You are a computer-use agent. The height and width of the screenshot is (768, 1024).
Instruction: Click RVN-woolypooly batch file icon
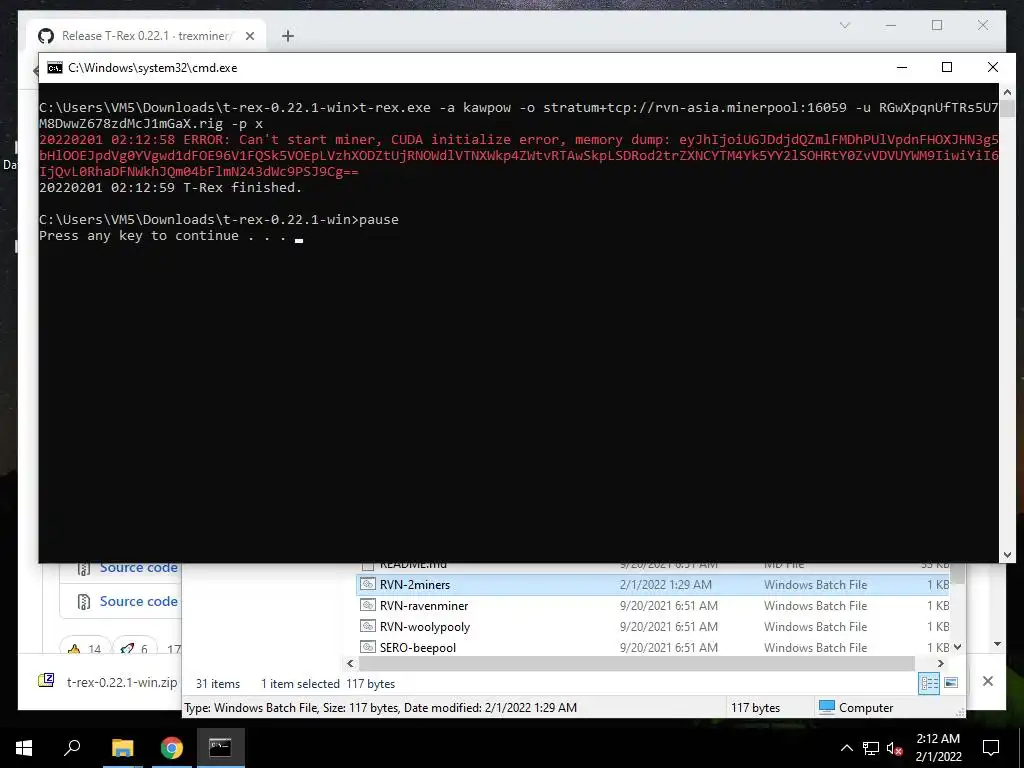pos(368,626)
